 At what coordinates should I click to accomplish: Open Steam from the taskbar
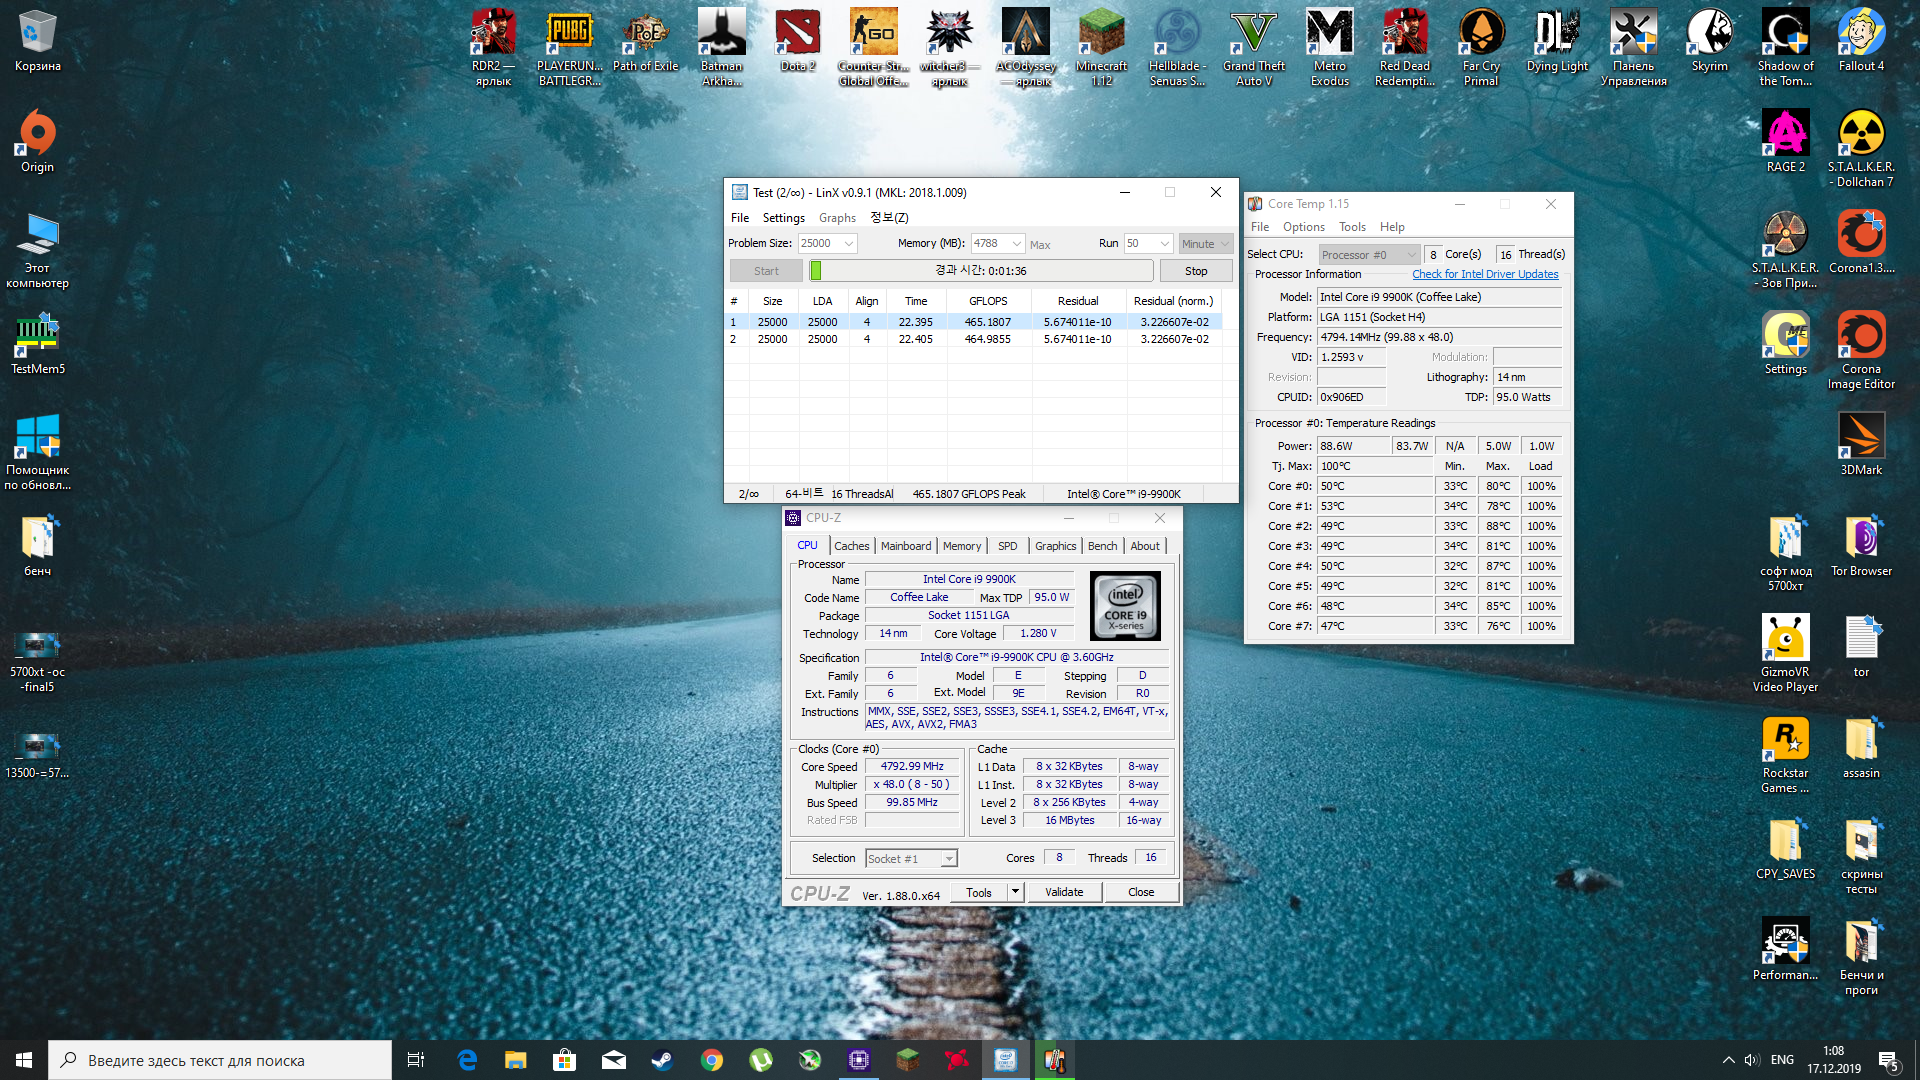(x=662, y=1060)
